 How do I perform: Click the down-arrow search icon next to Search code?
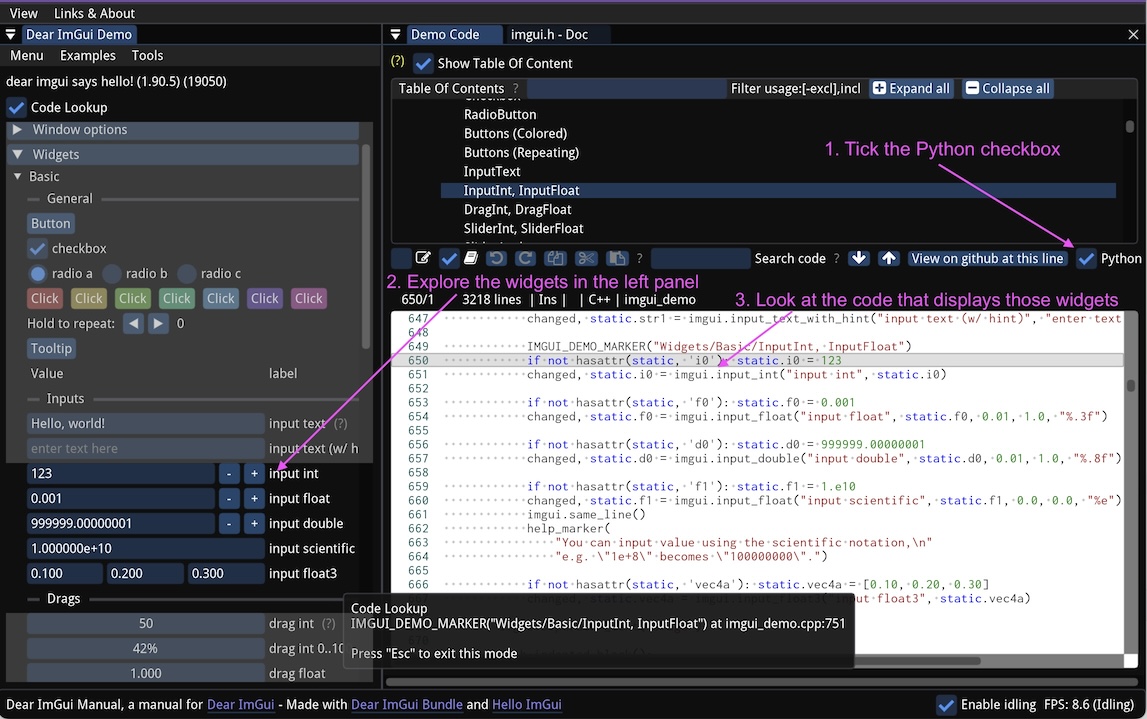tap(858, 258)
